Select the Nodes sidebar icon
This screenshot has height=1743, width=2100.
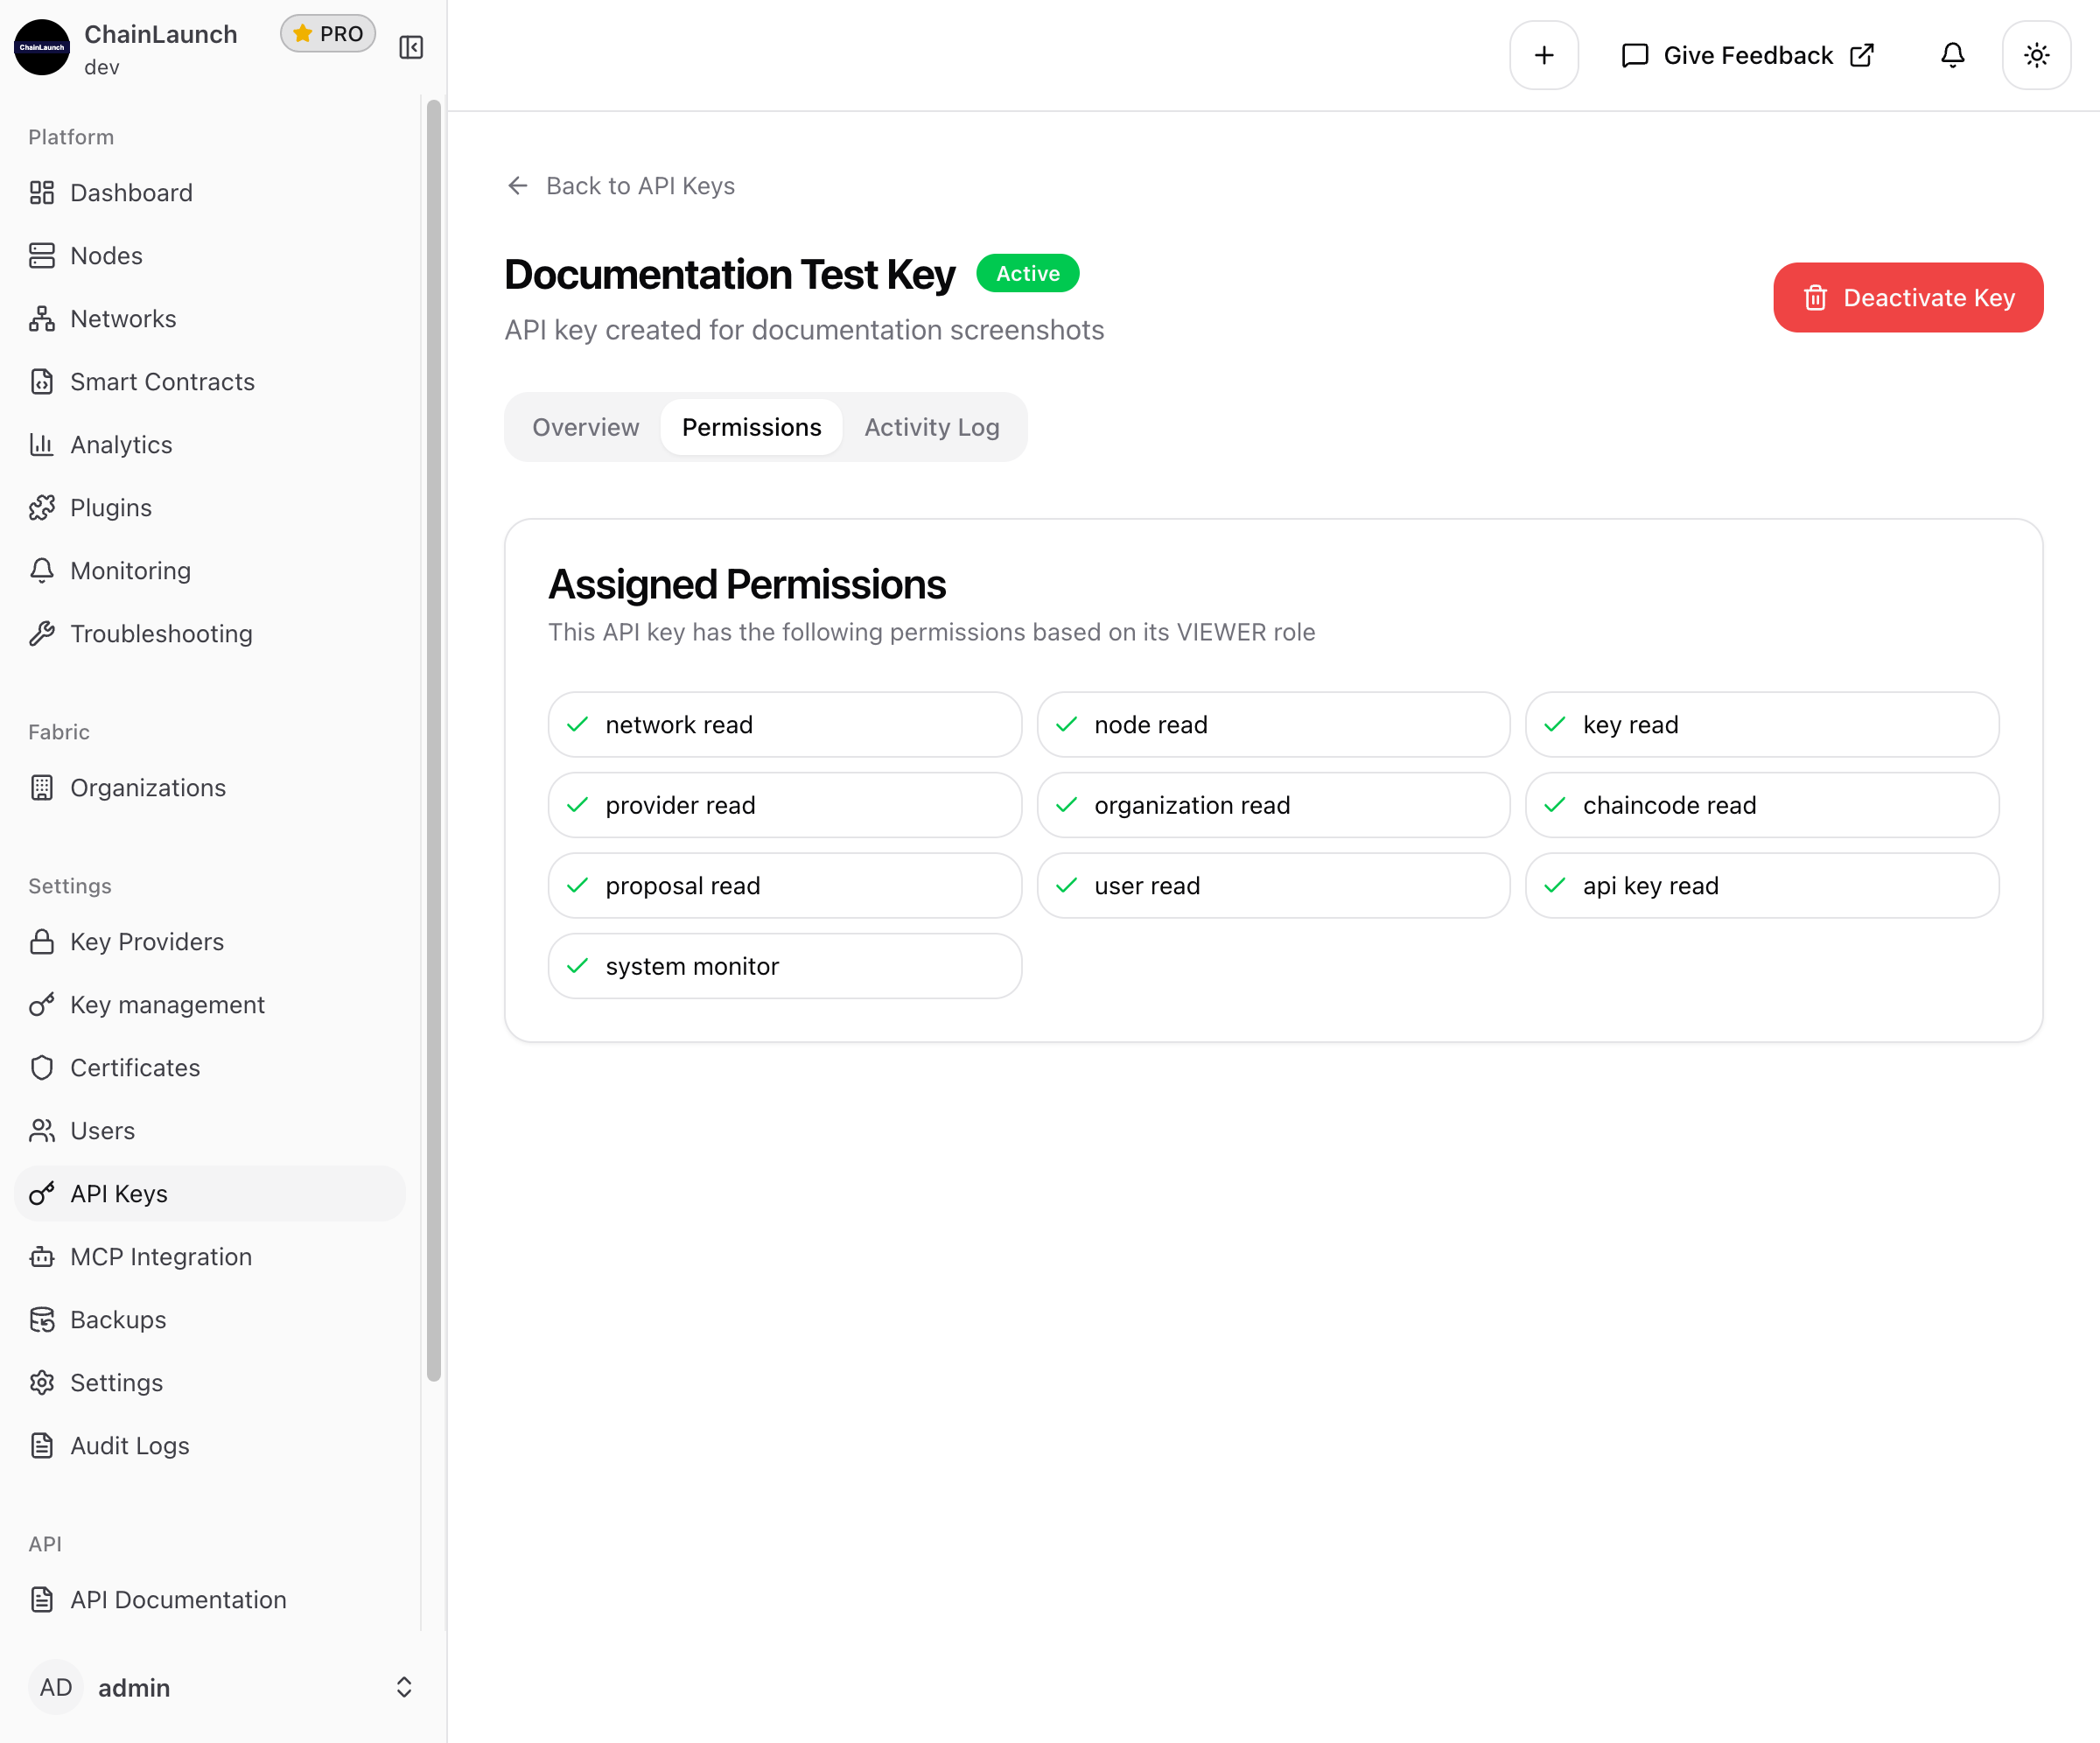pos(41,255)
